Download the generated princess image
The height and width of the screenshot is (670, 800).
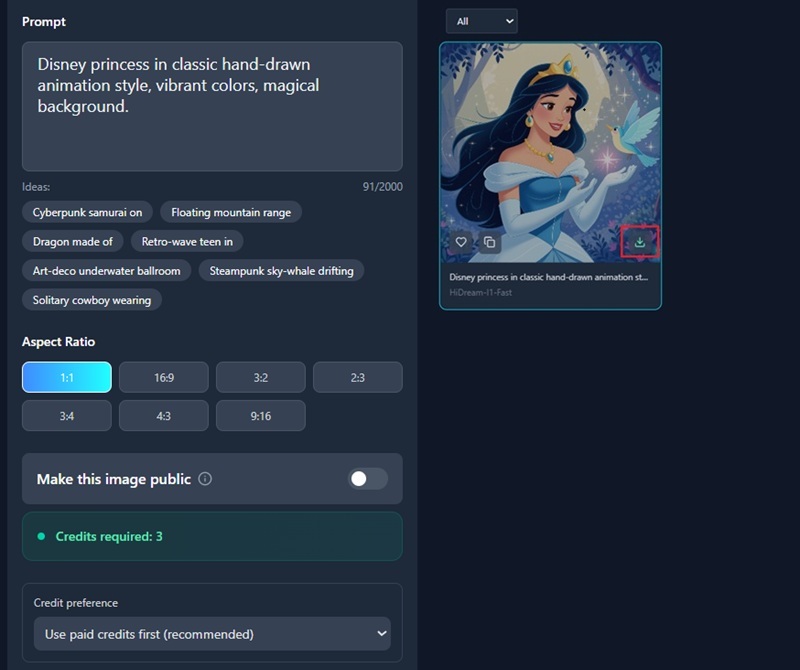click(639, 242)
